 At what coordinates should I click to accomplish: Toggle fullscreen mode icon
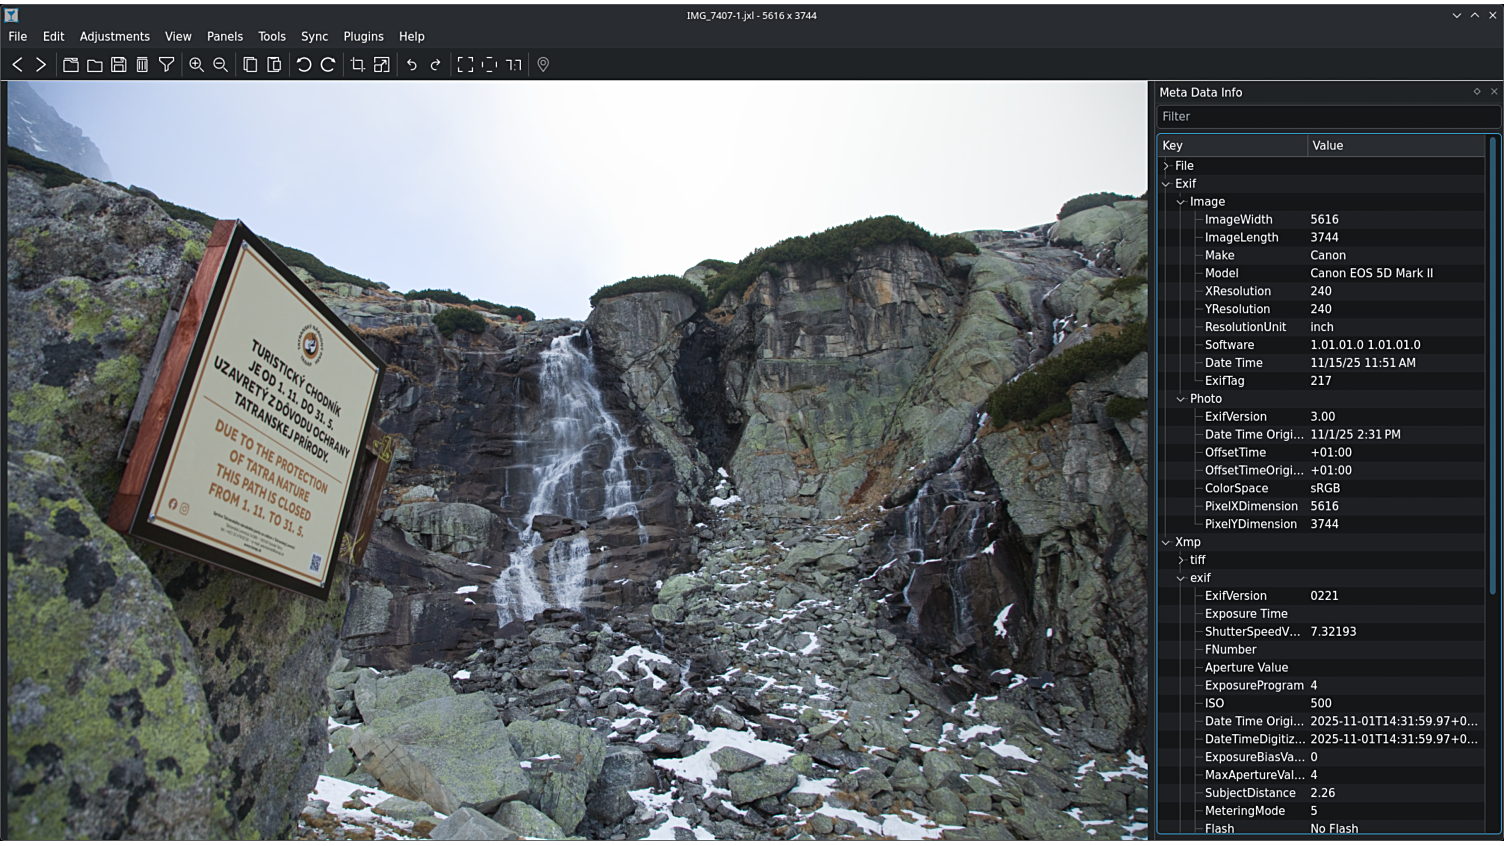[465, 64]
